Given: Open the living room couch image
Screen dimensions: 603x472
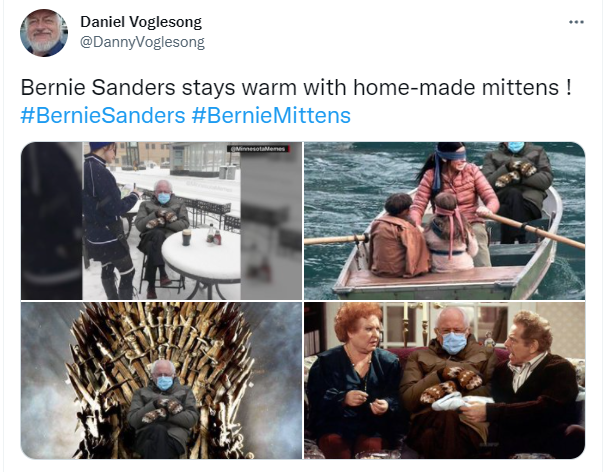Looking at the screenshot, I should pos(445,380).
